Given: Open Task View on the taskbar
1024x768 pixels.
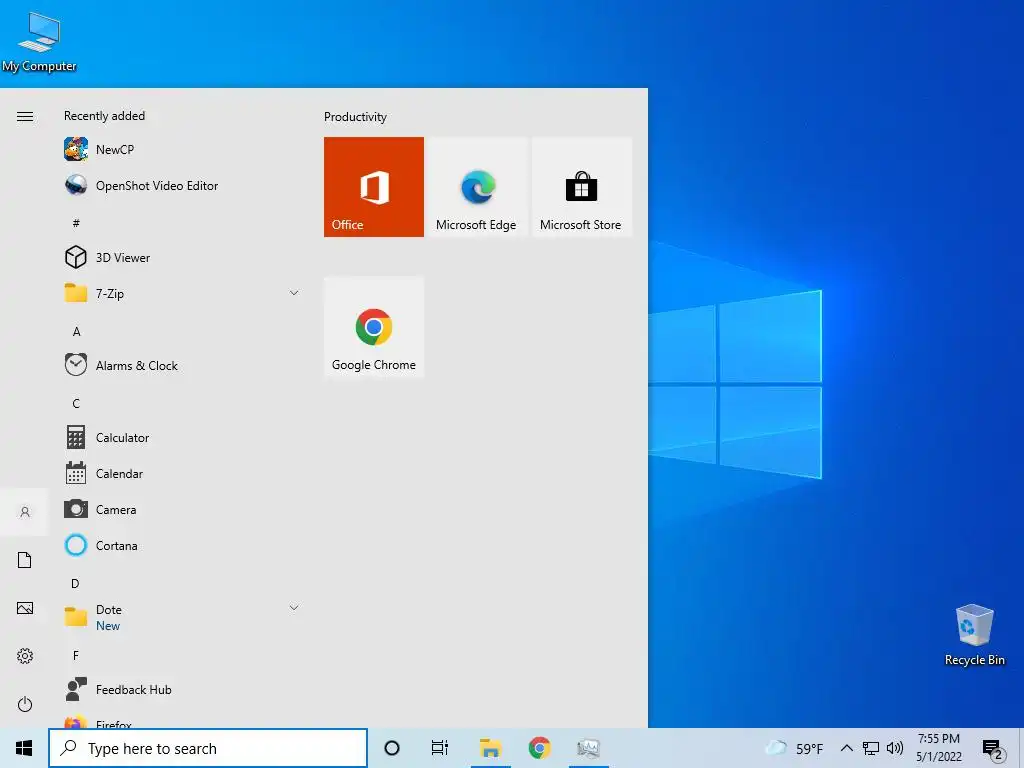Looking at the screenshot, I should 440,748.
